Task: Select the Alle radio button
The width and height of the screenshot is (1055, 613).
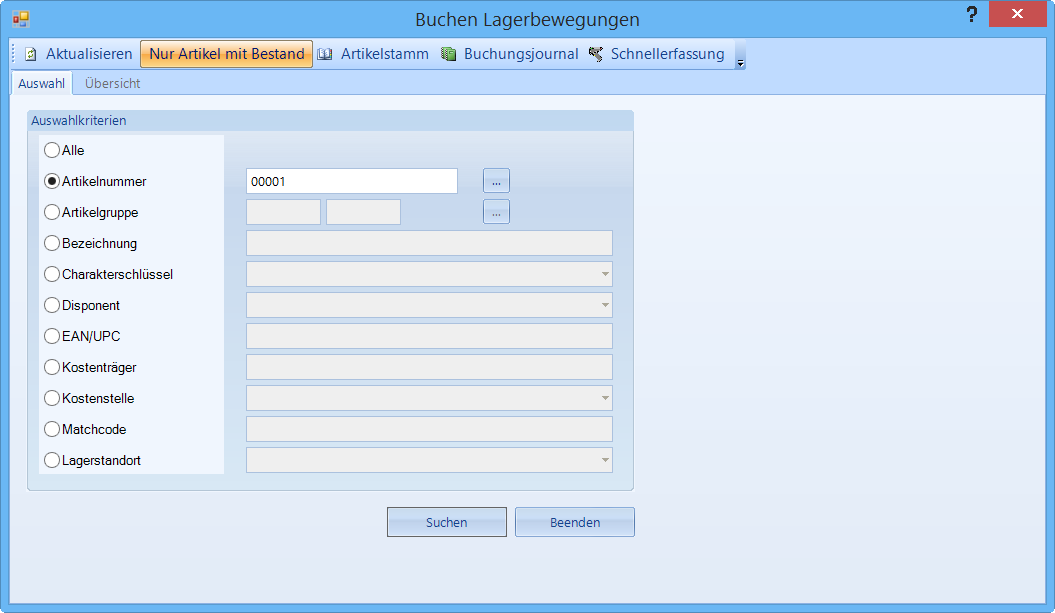Action: click(x=52, y=150)
